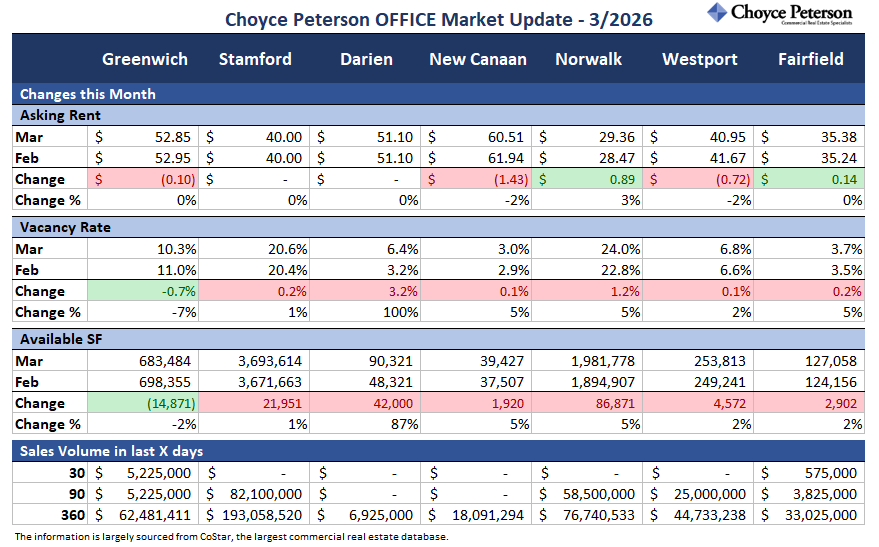Image resolution: width=879 pixels, height=547 pixels.
Task: Click the 'Sales Volume in last X days' header
Action: pyautogui.click(x=438, y=451)
